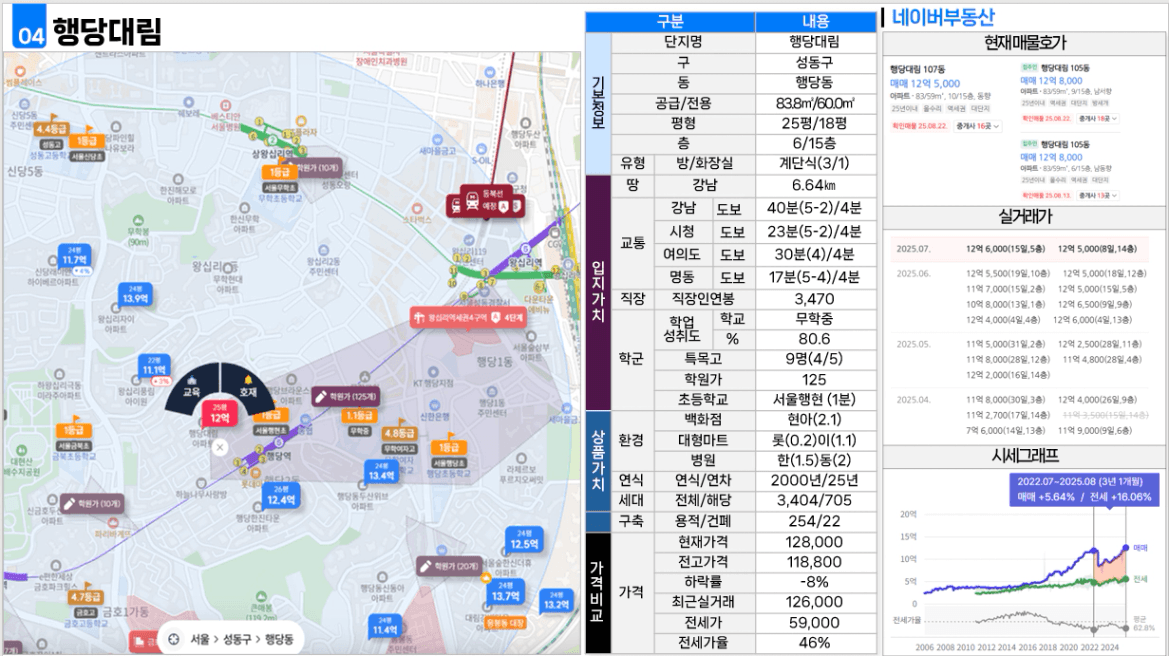
Task: Select 행당동 in the location breadcrumb
Action: tap(279, 639)
